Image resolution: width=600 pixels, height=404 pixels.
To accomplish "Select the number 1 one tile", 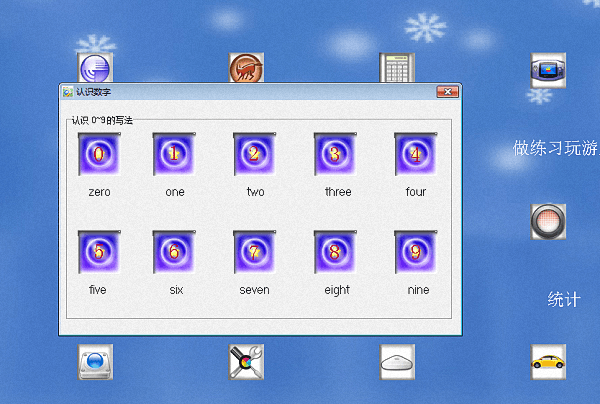I will pyautogui.click(x=174, y=155).
